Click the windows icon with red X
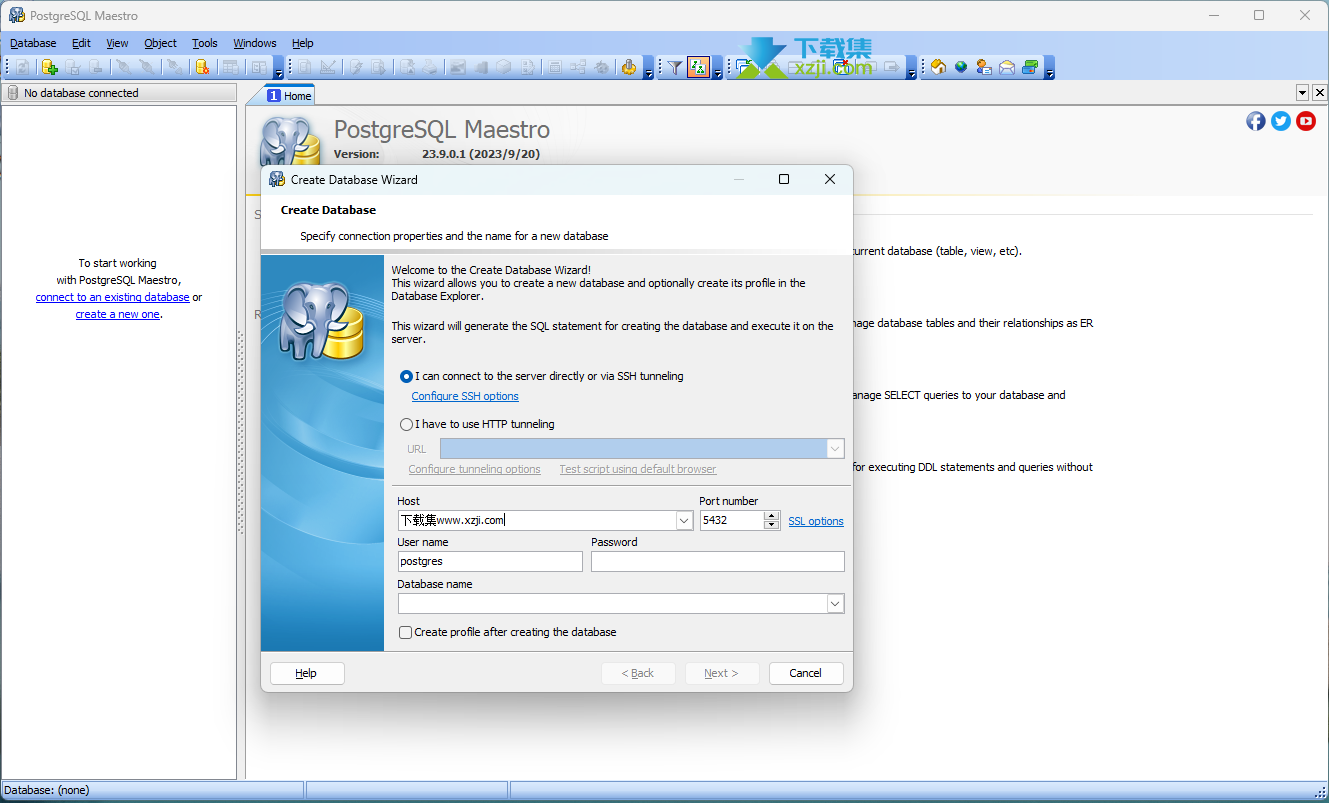This screenshot has width=1329, height=803. tap(842, 67)
